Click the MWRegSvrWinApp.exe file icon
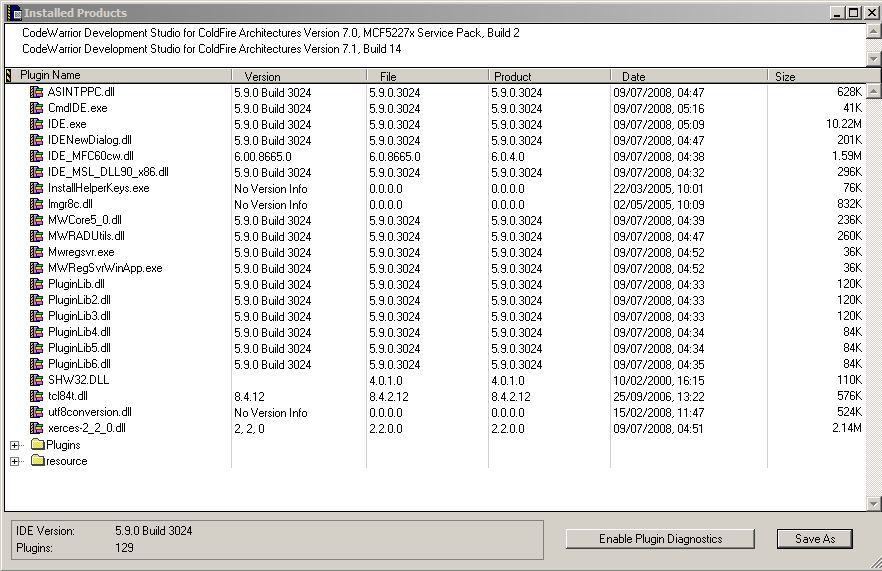Image resolution: width=882 pixels, height=571 pixels. 37,268
